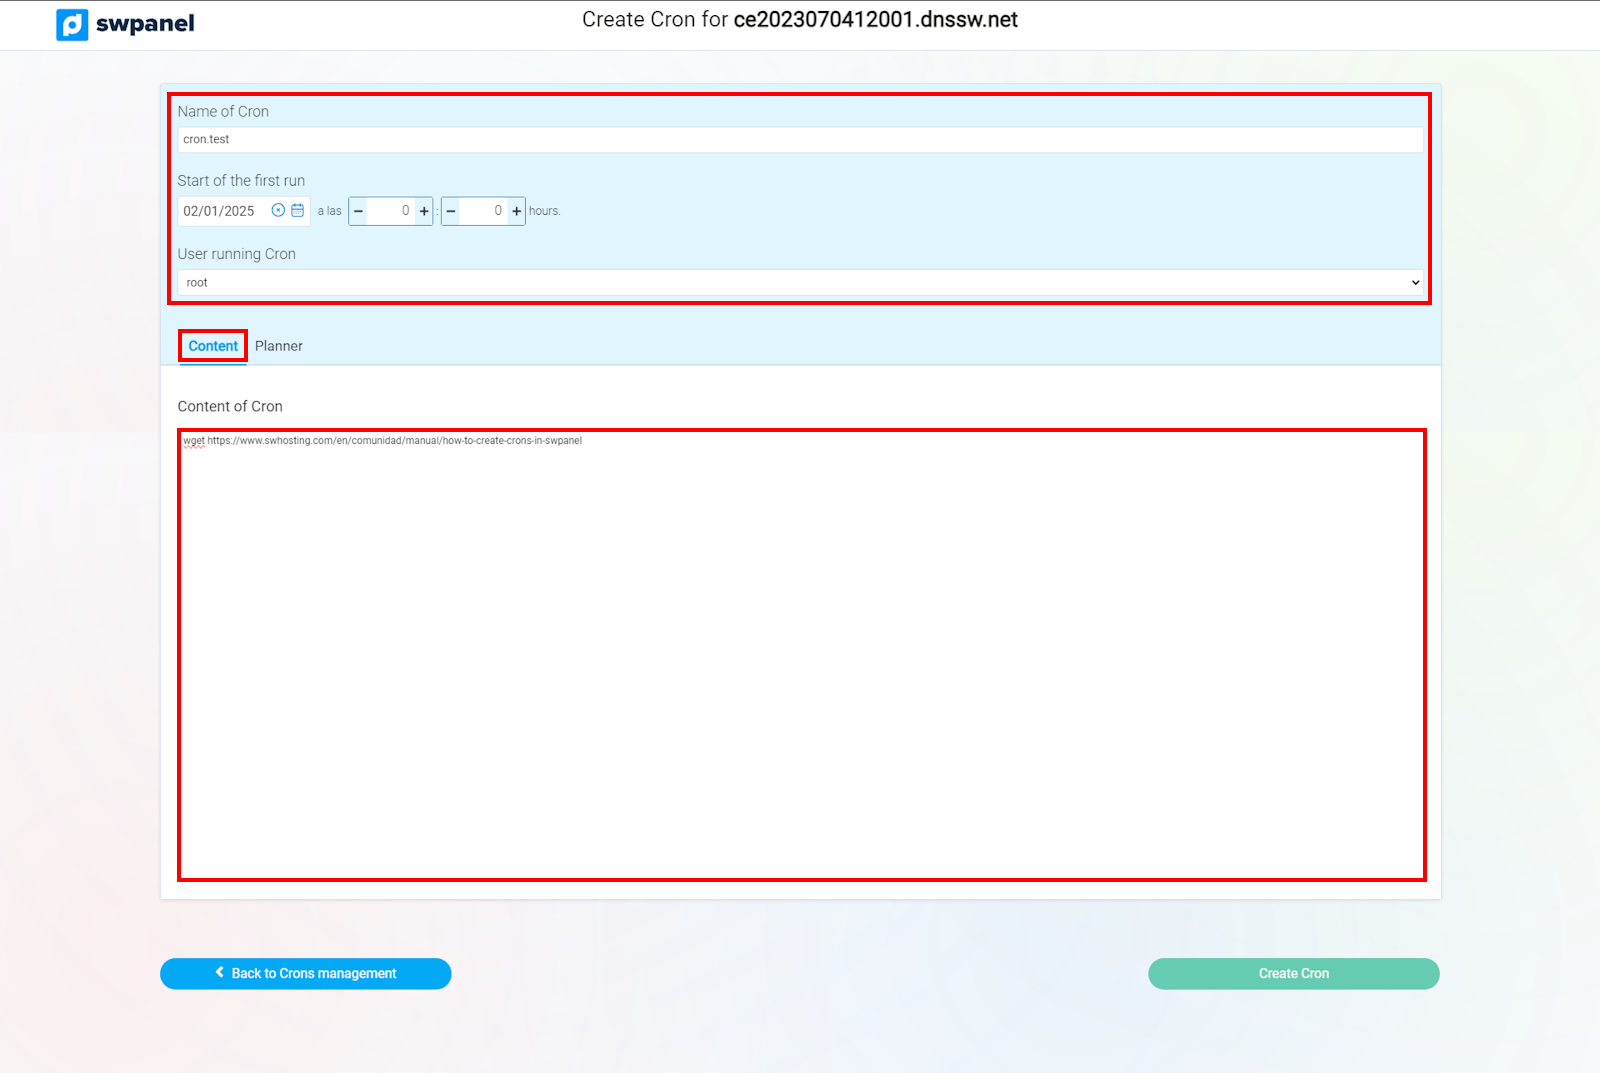The image size is (1600, 1073).
Task: Increase the start hour value
Action: (424, 211)
